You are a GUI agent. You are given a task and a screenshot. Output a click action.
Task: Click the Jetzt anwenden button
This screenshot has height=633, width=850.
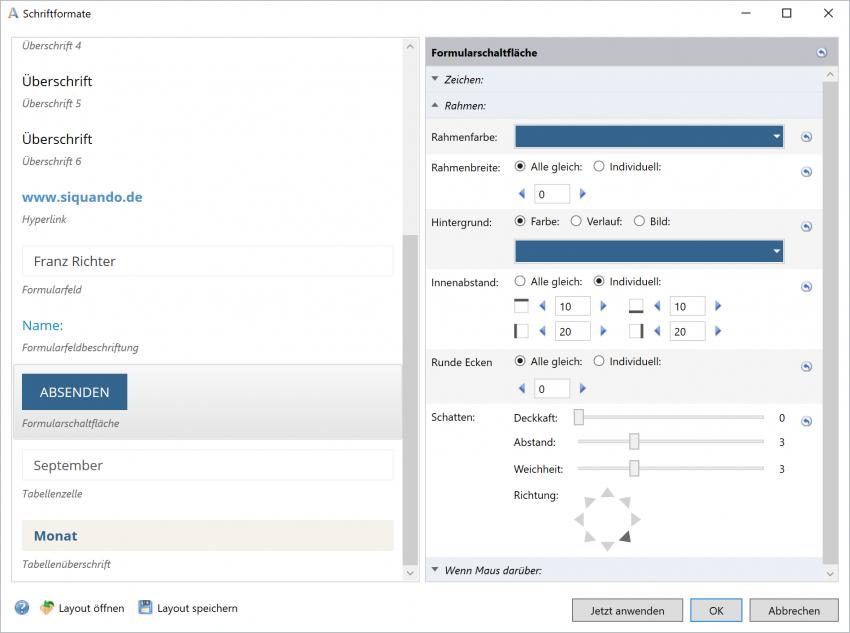[x=627, y=610]
